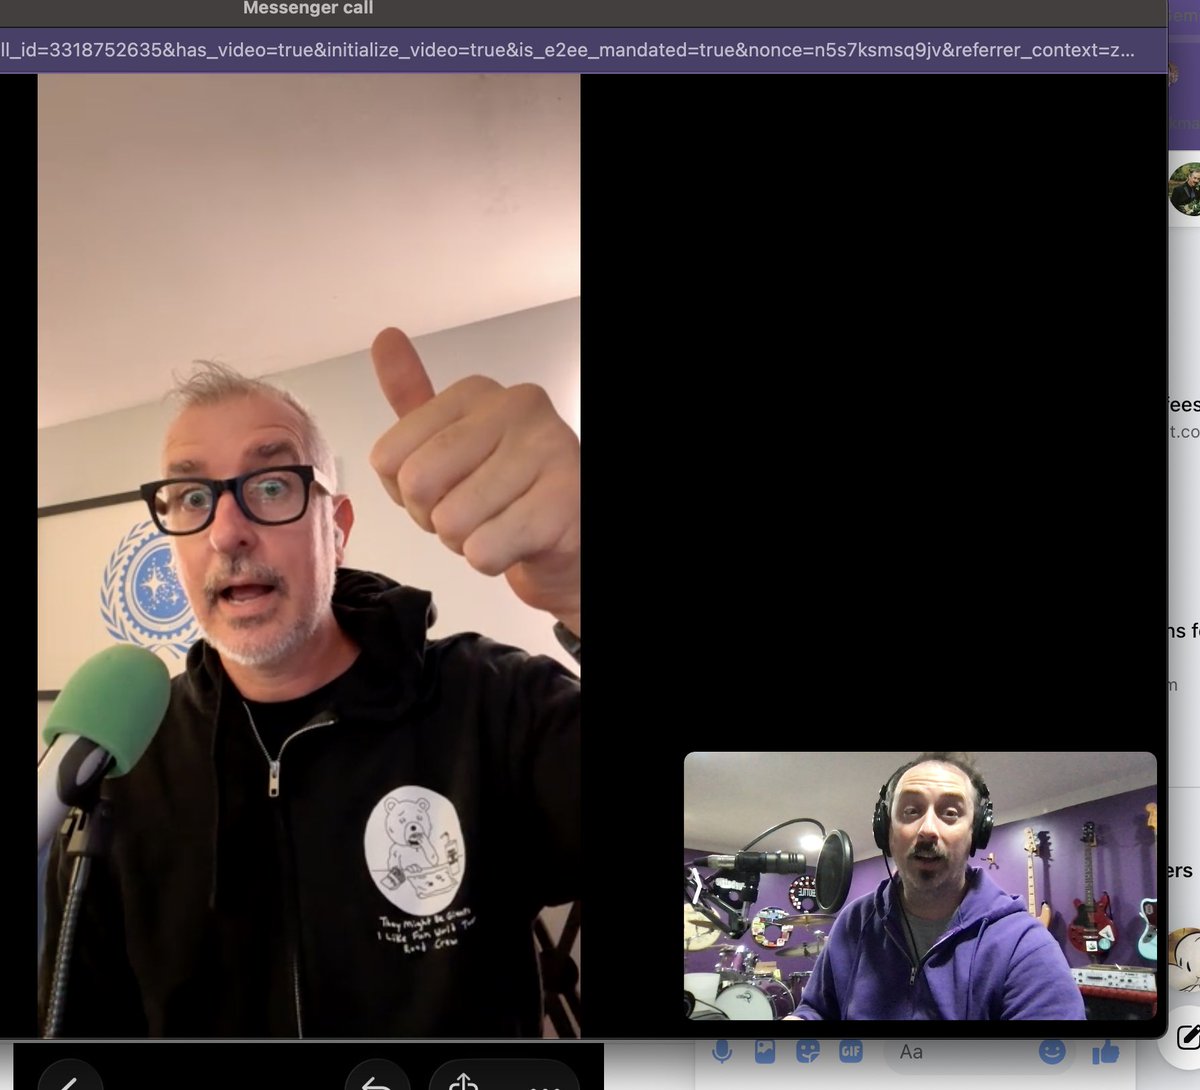Image resolution: width=1200 pixels, height=1090 pixels.
Task: Send a thumbs-up like
Action: [1105, 1051]
